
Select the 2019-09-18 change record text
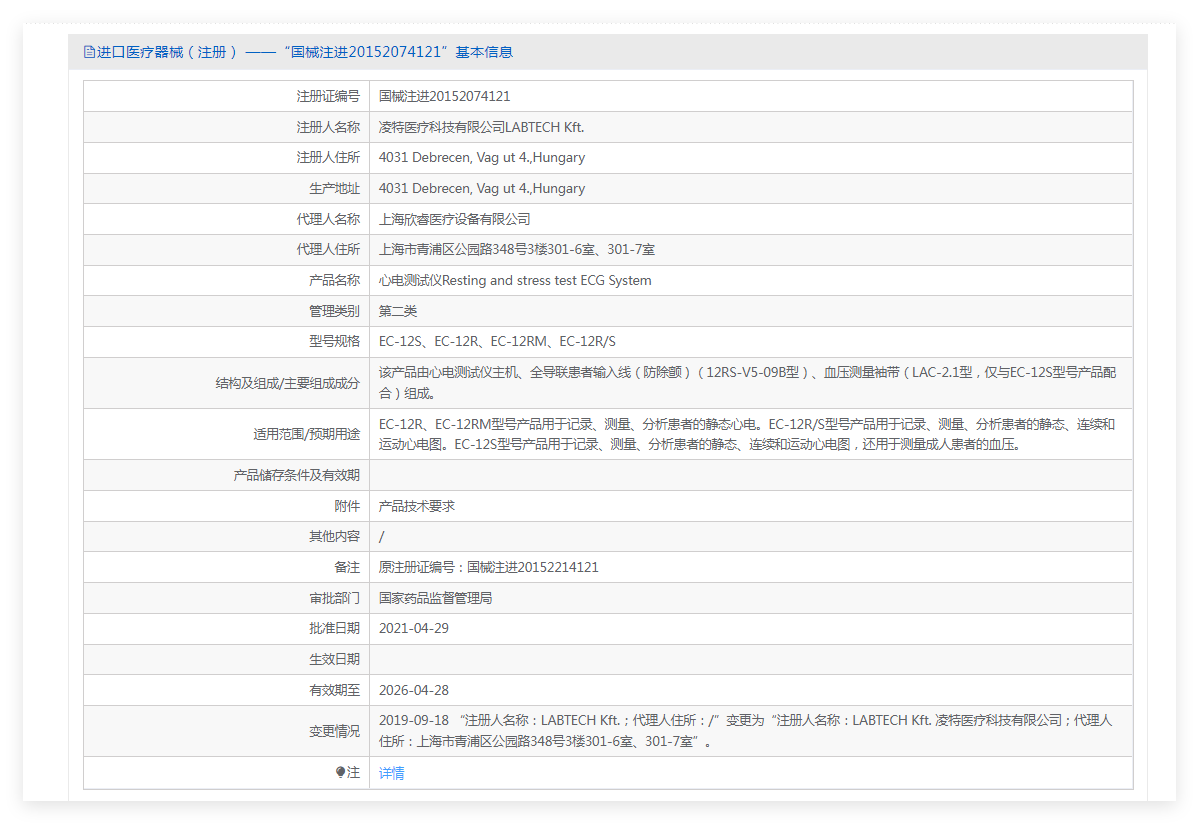(x=746, y=731)
